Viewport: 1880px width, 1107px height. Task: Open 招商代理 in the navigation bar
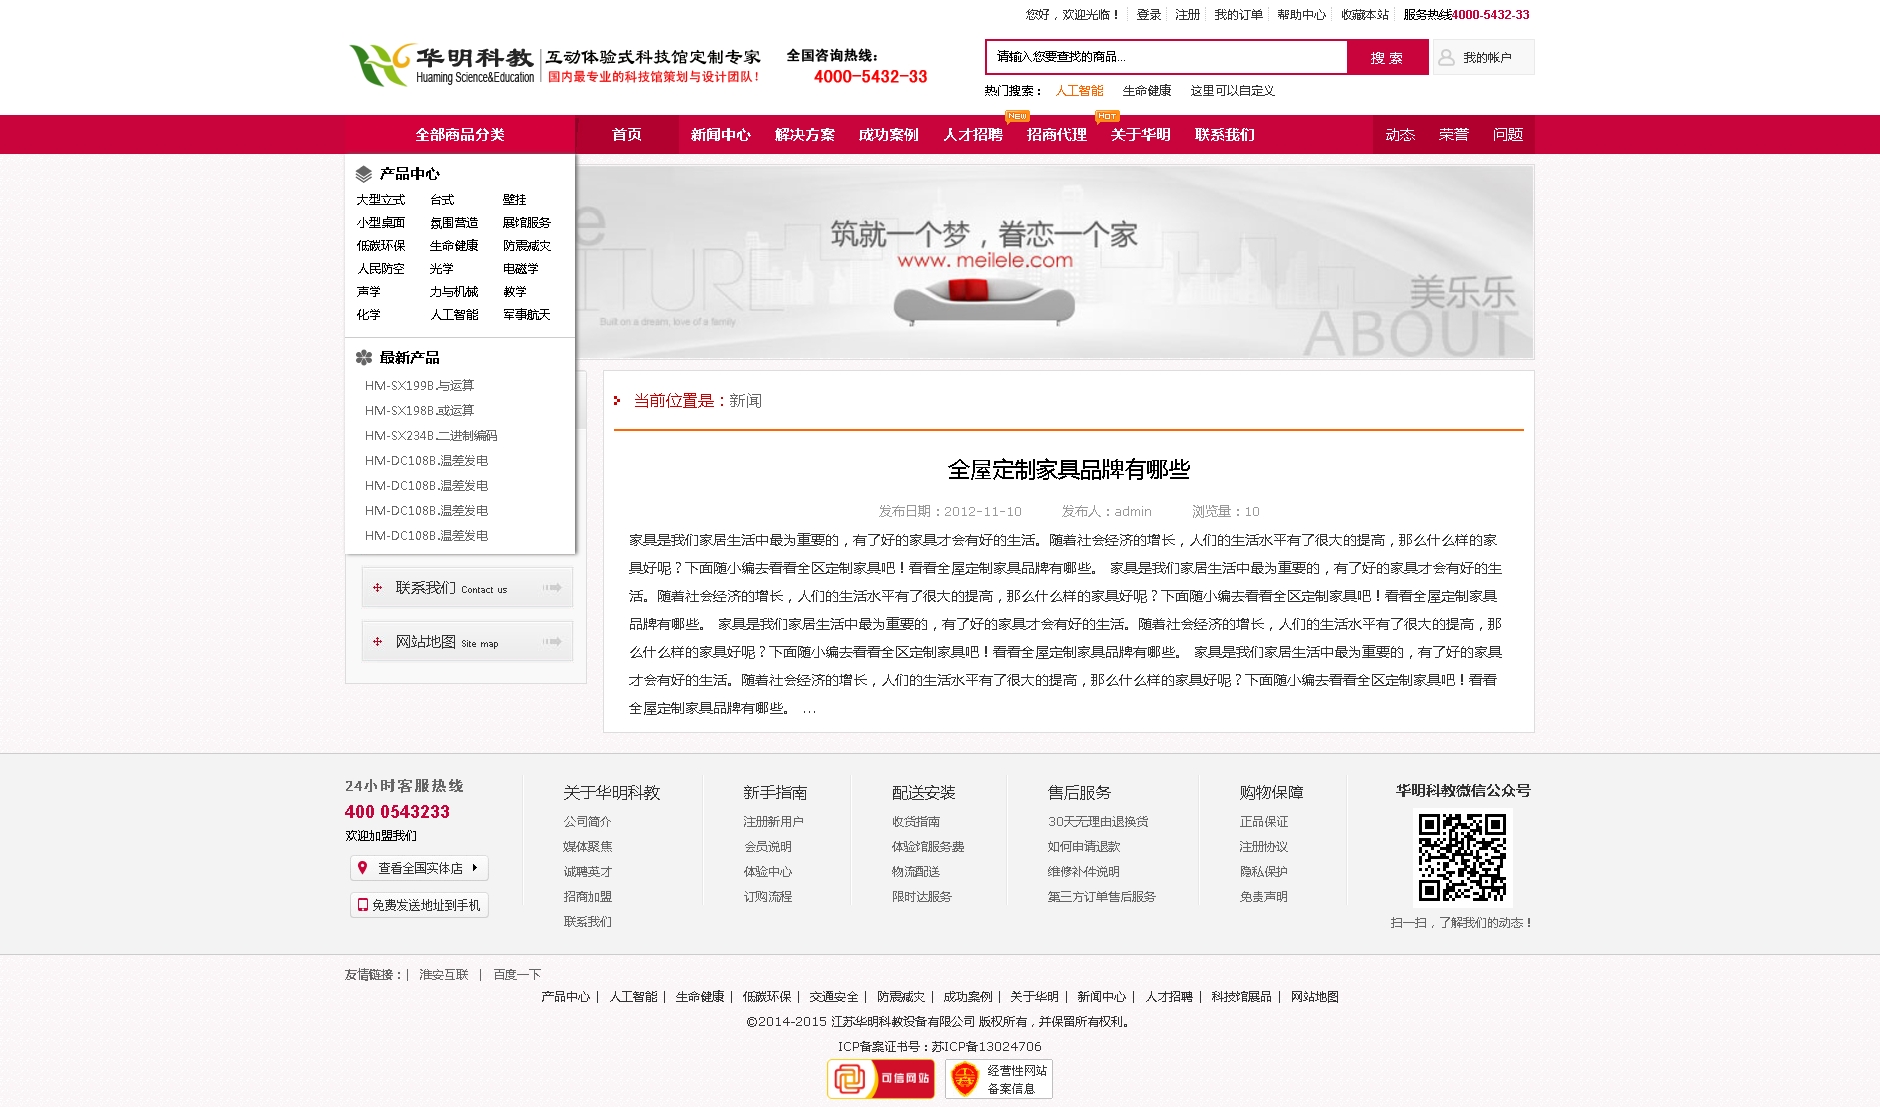[1056, 135]
